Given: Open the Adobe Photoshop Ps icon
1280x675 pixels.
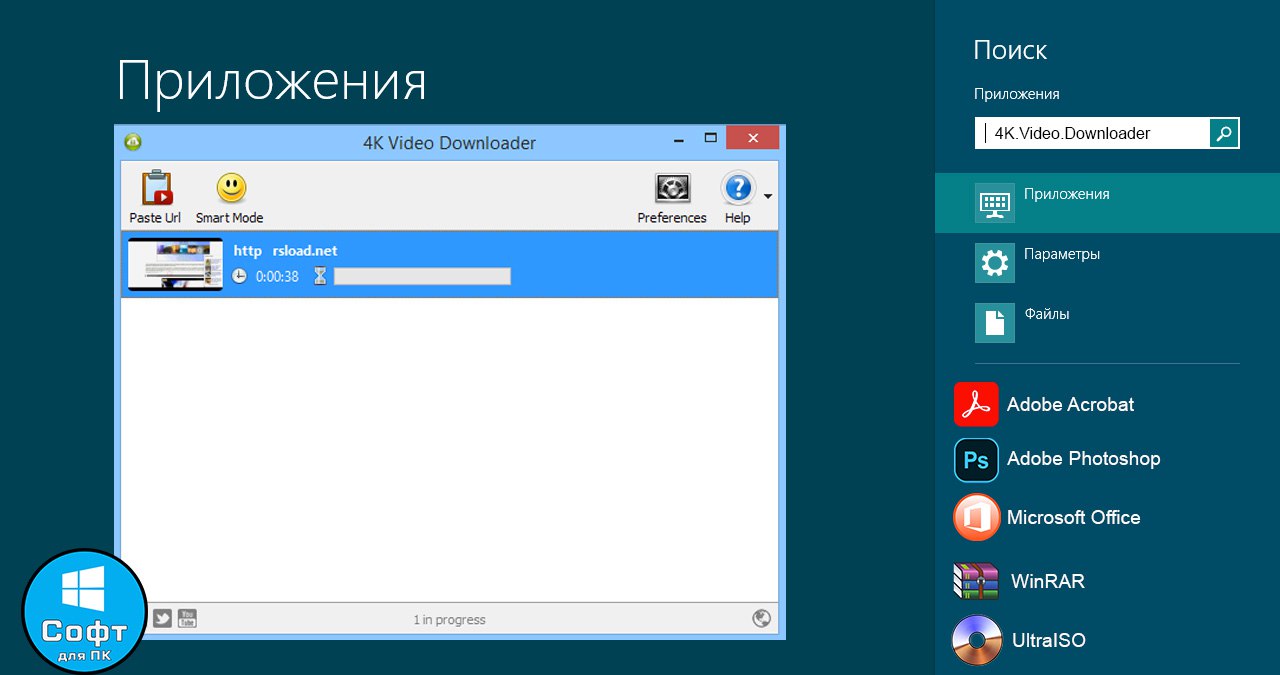Looking at the screenshot, I should pyautogui.click(x=976, y=460).
